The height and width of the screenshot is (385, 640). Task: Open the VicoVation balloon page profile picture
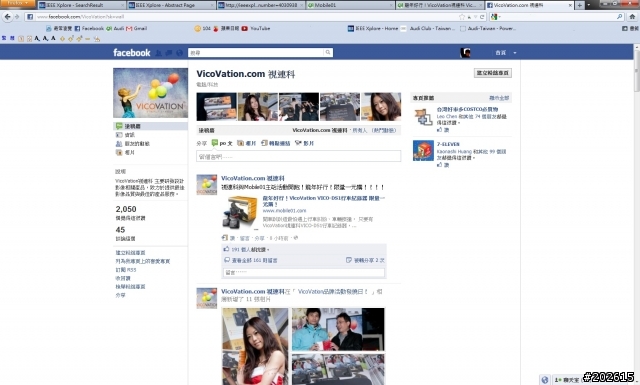click(150, 93)
